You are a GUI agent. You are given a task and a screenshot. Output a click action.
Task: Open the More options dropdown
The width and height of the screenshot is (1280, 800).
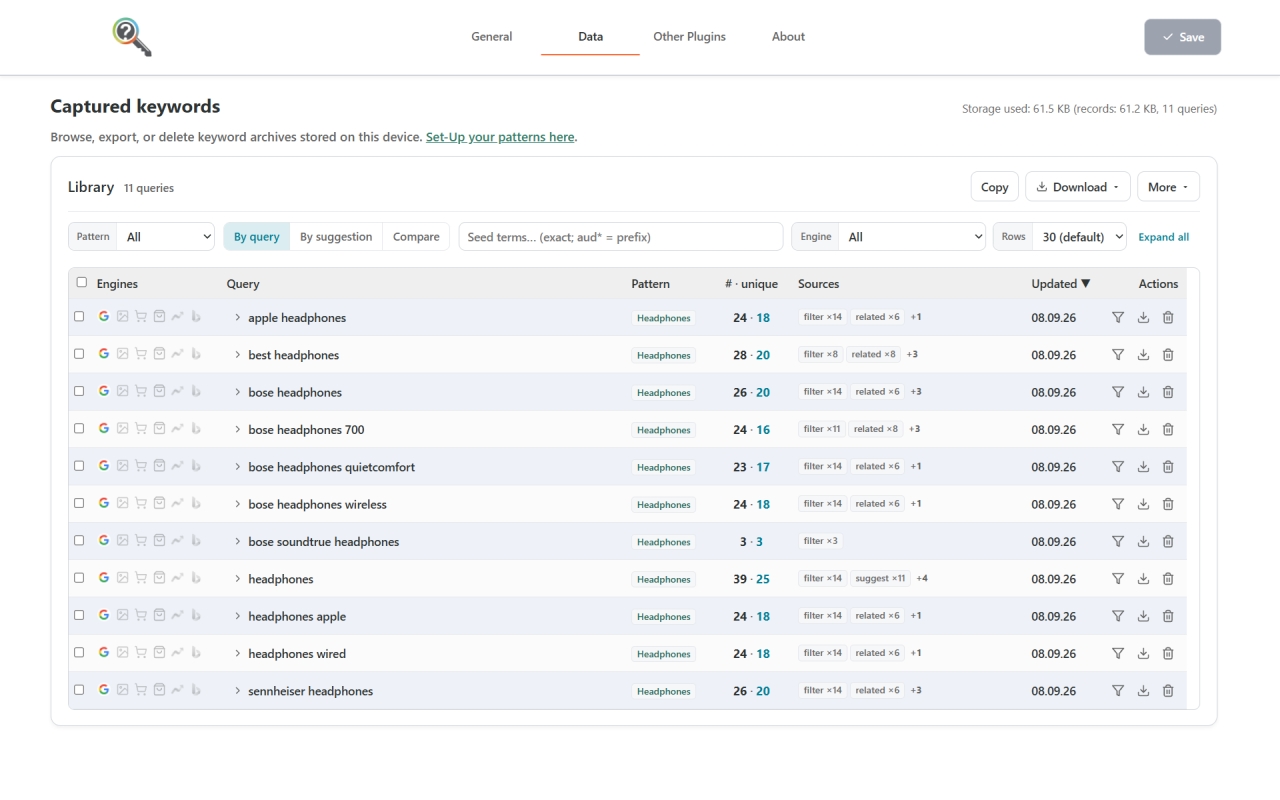coord(1168,187)
